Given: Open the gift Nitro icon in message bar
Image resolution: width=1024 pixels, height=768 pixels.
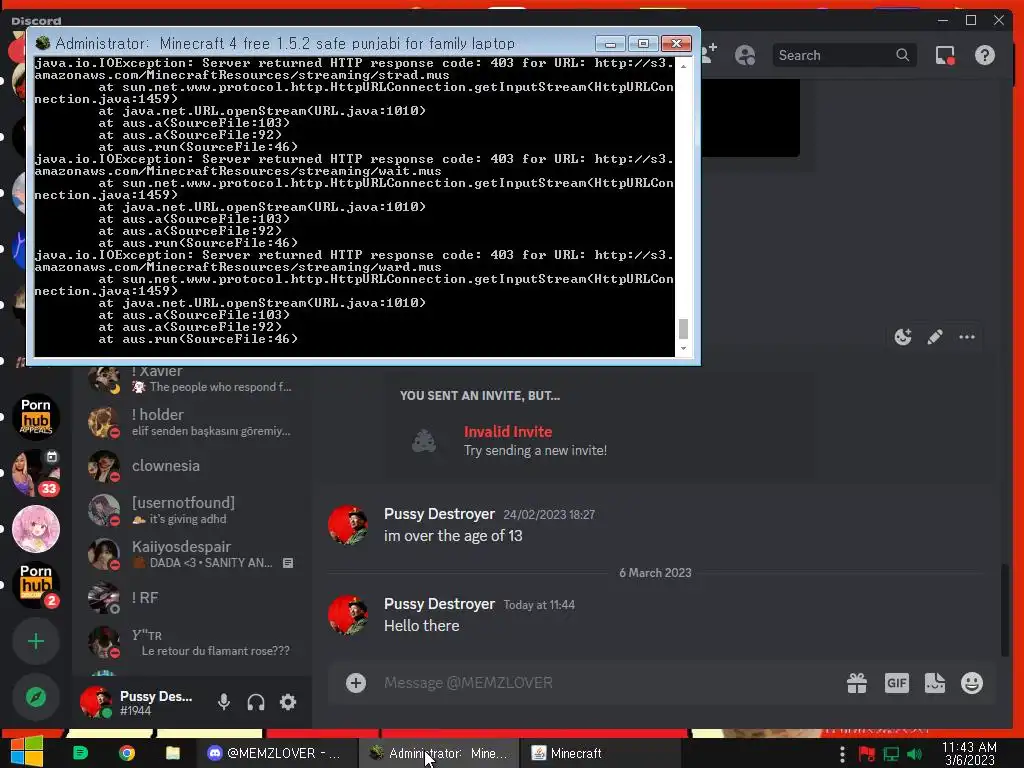Looking at the screenshot, I should (x=857, y=683).
